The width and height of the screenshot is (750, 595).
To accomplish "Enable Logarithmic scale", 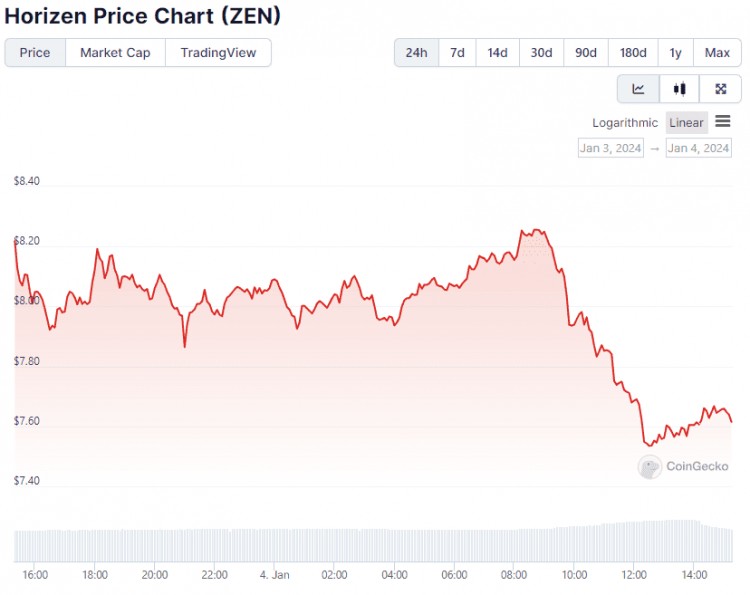I will [625, 123].
